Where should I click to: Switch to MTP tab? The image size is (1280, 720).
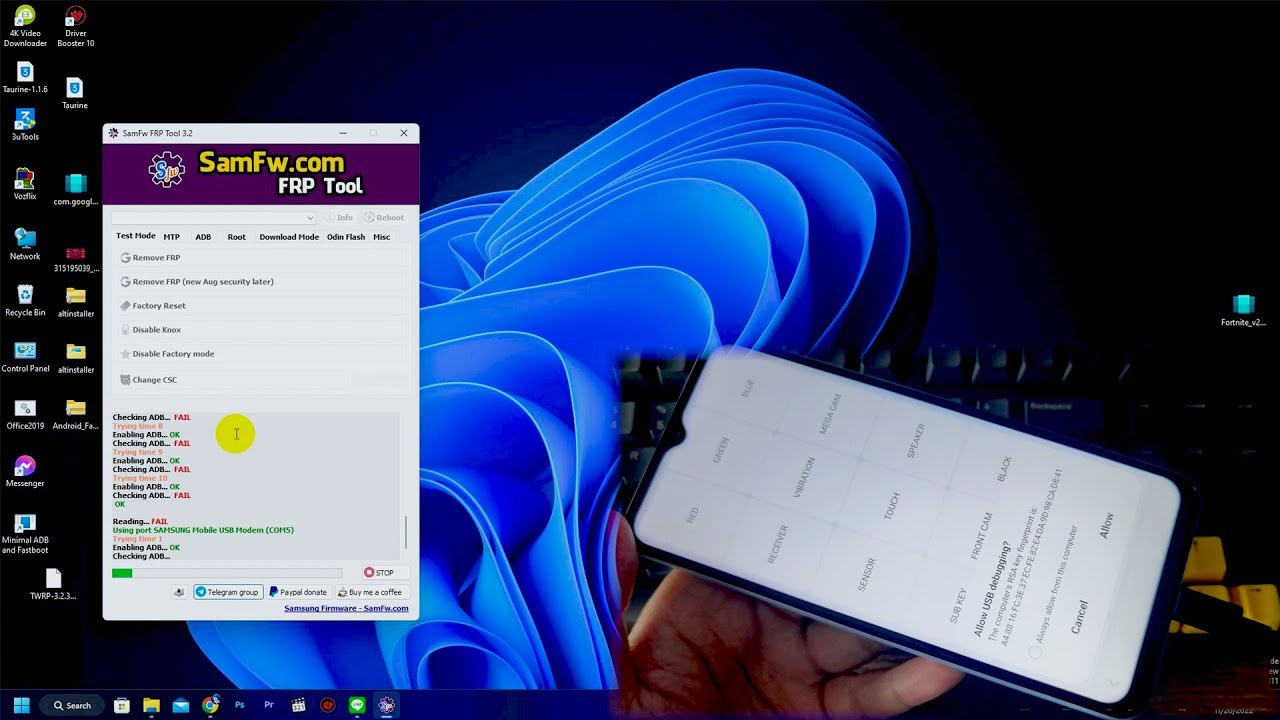pos(172,237)
